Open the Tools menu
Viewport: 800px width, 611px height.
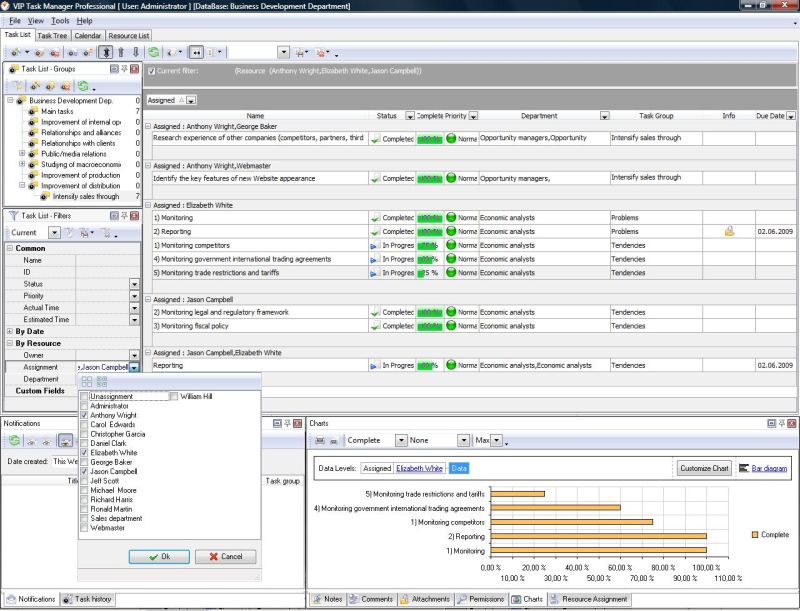click(x=60, y=20)
